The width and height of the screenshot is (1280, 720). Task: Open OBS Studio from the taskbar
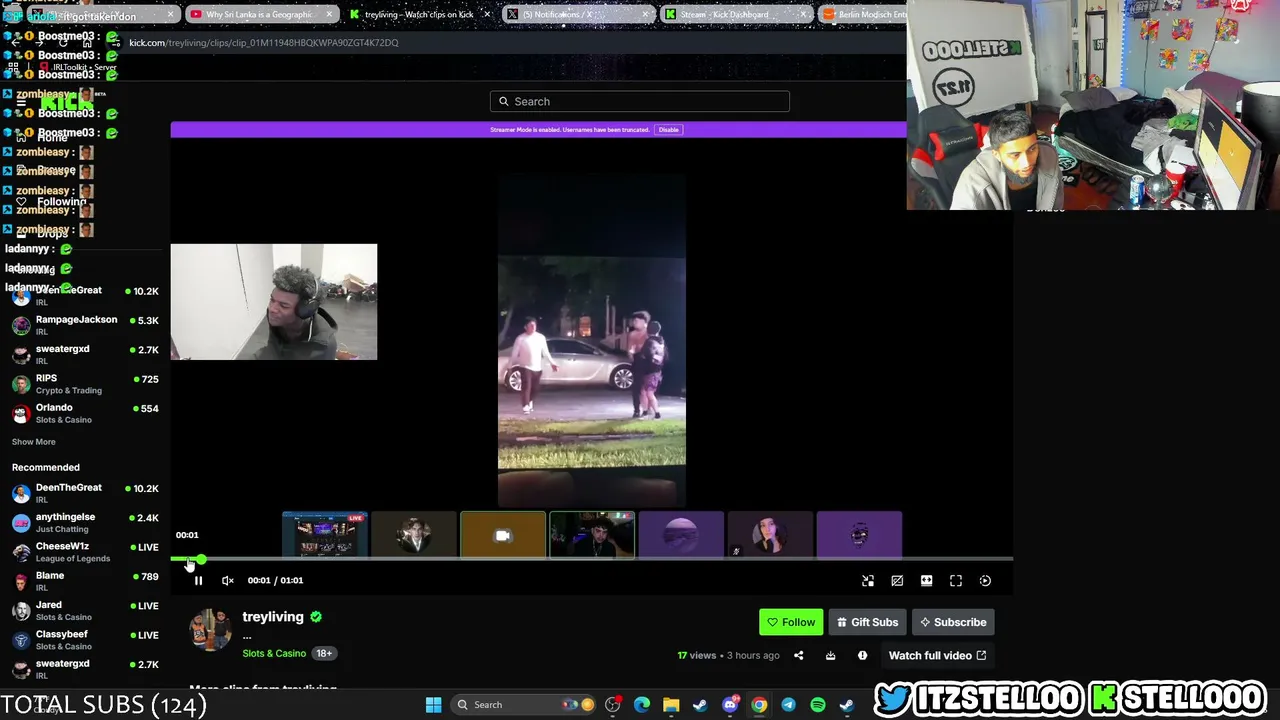(x=613, y=705)
